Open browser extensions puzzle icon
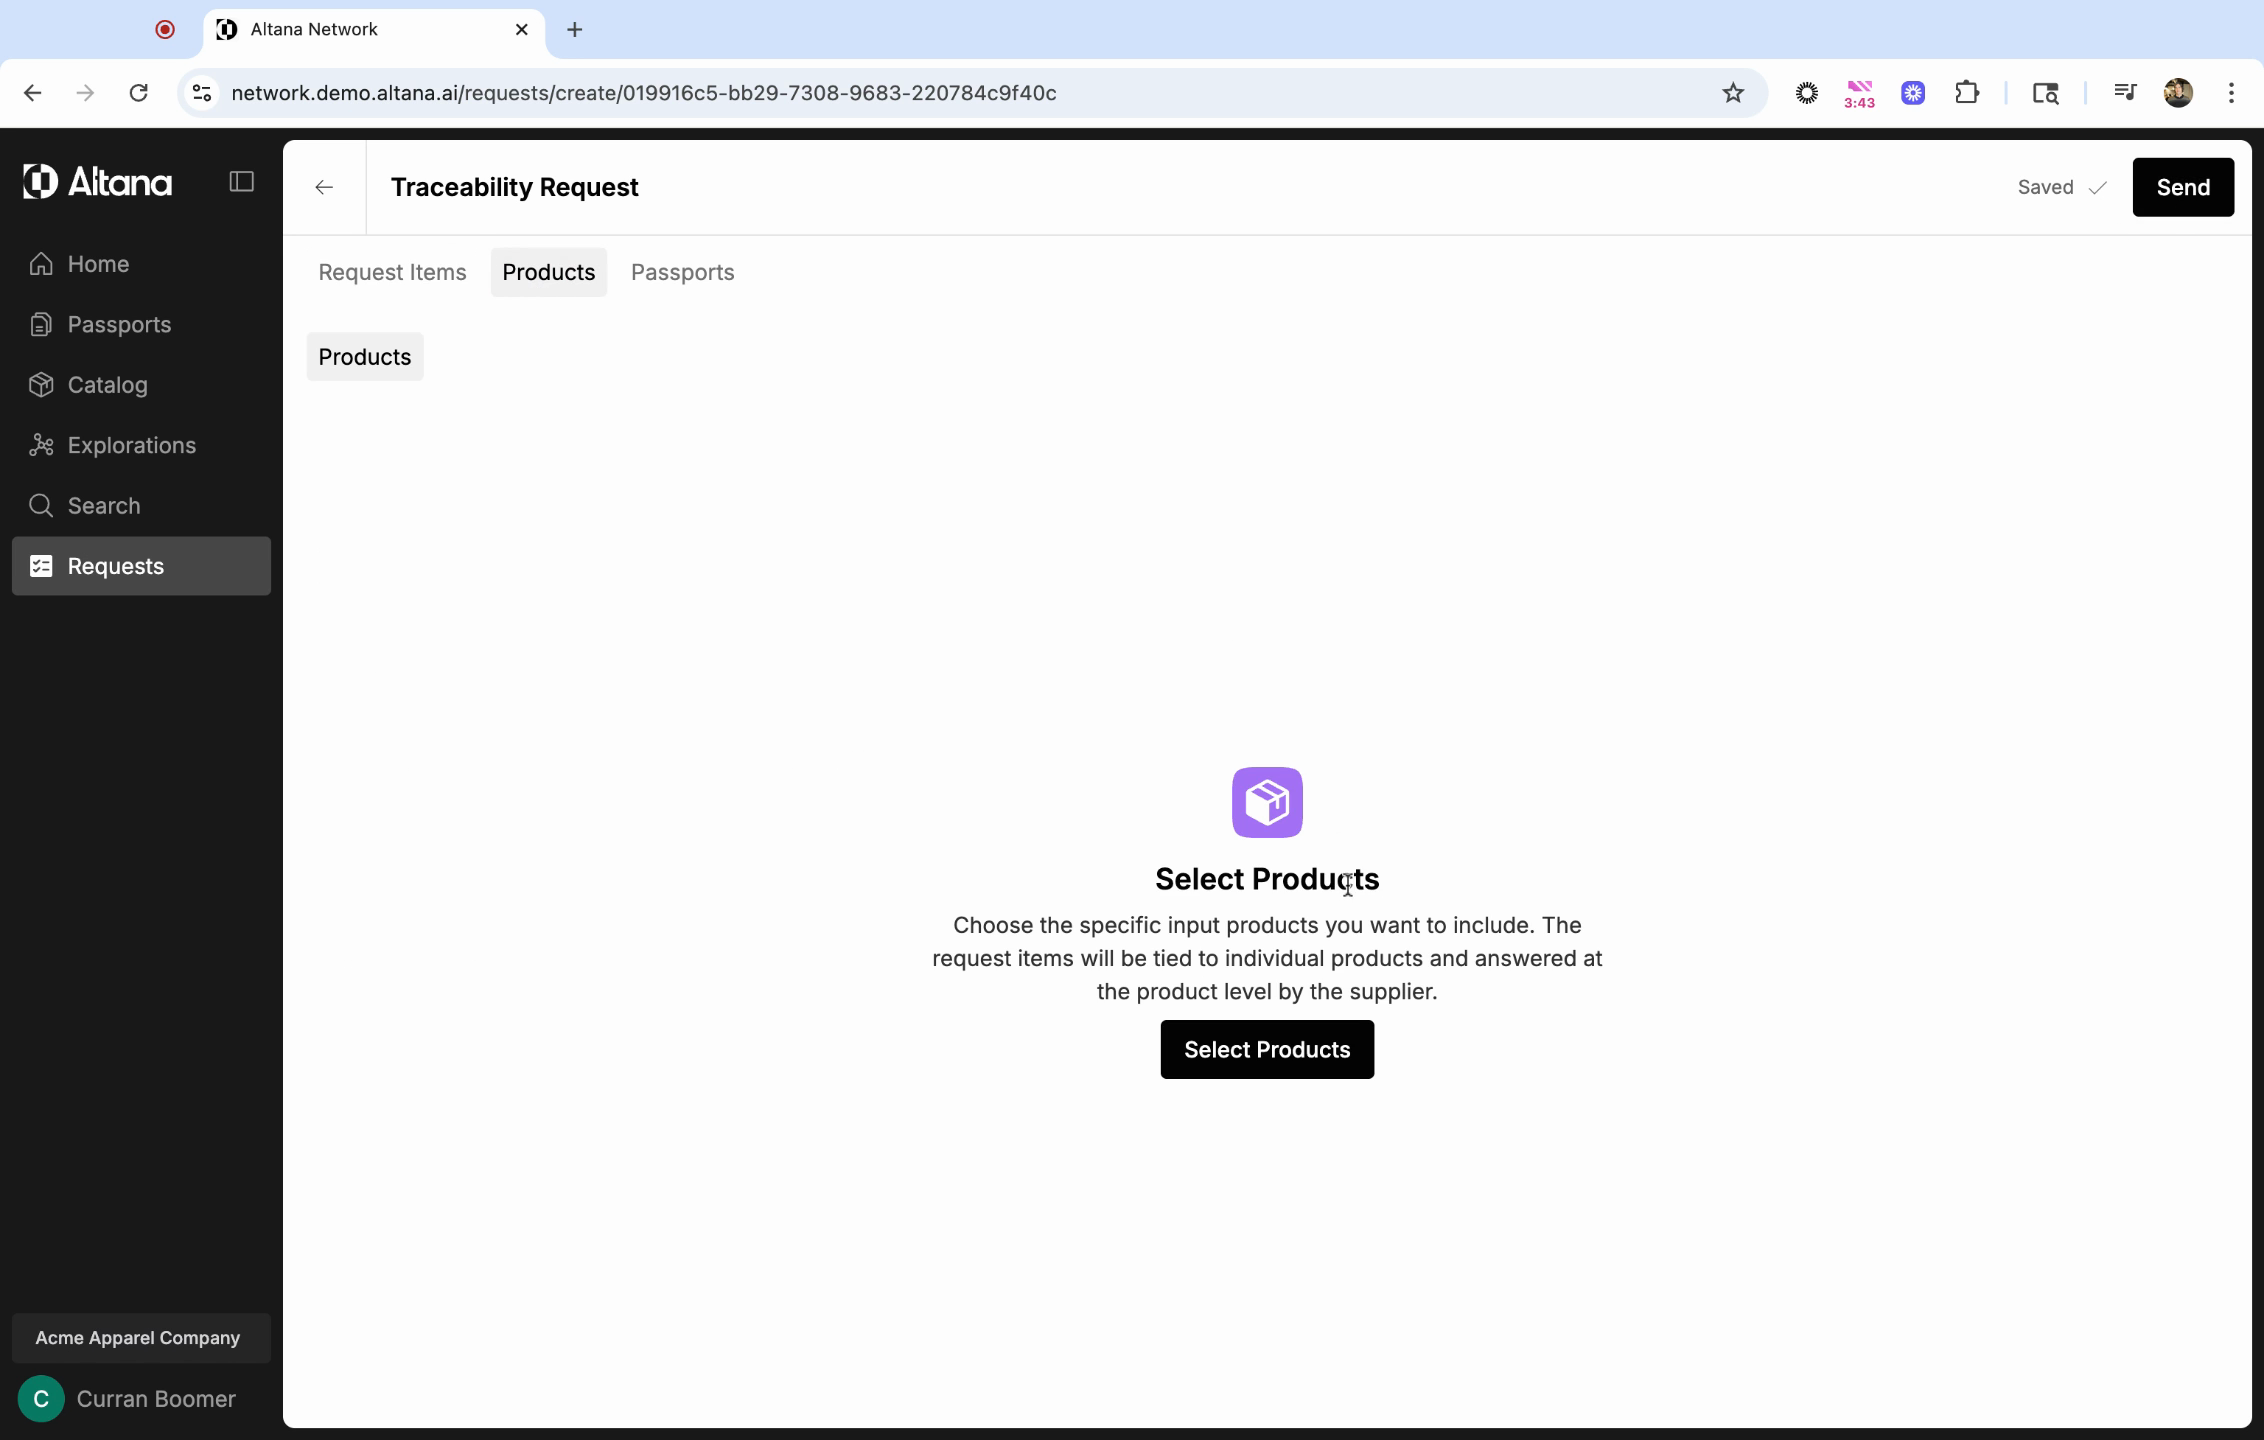The height and width of the screenshot is (1440, 2264). (x=1966, y=93)
